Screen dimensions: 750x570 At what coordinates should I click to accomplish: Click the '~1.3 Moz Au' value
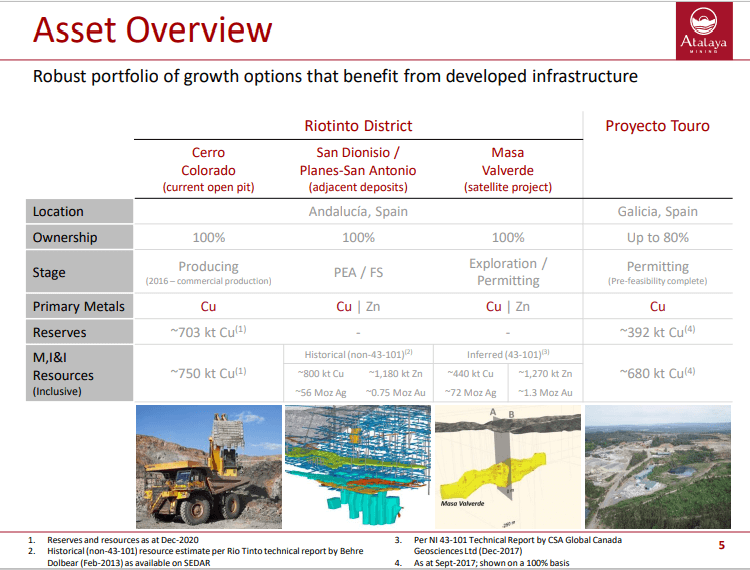[545, 393]
